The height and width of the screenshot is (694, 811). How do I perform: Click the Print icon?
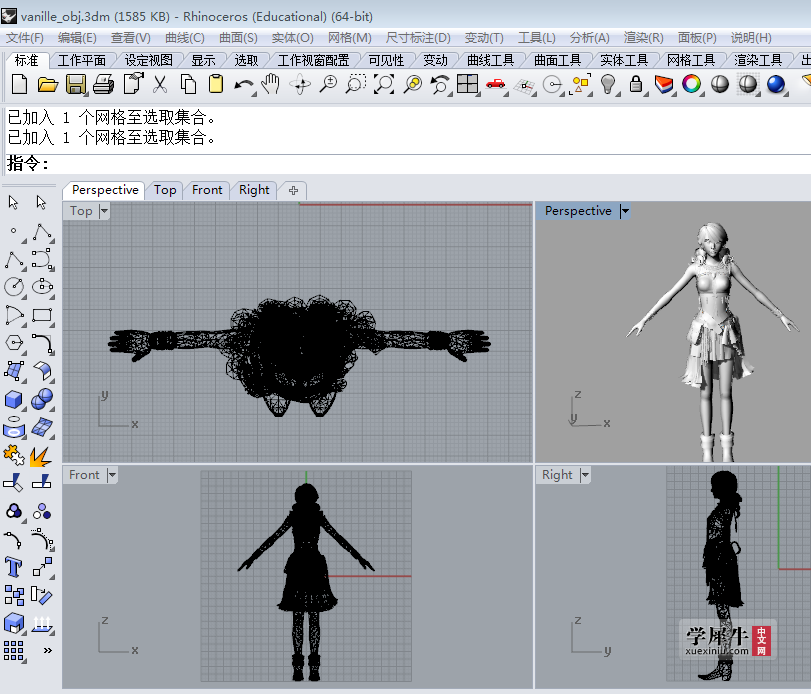coord(103,84)
